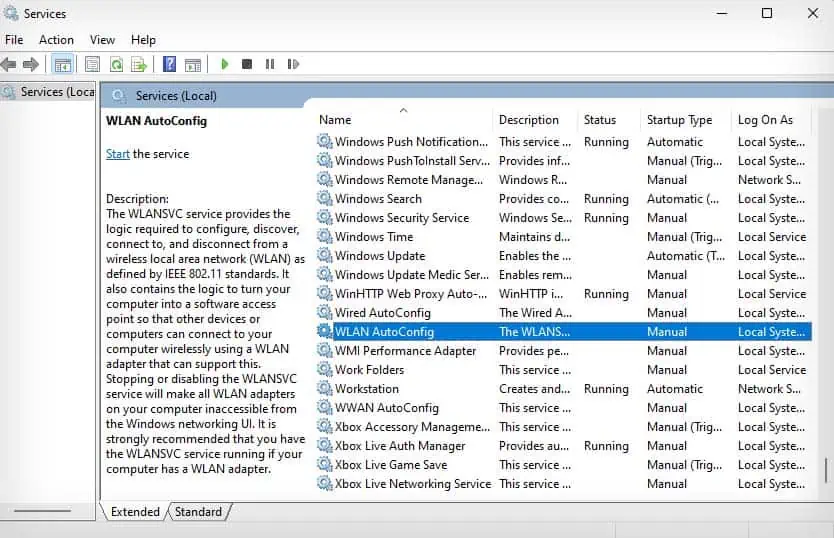Sort by the Startup Type column header

686,120
